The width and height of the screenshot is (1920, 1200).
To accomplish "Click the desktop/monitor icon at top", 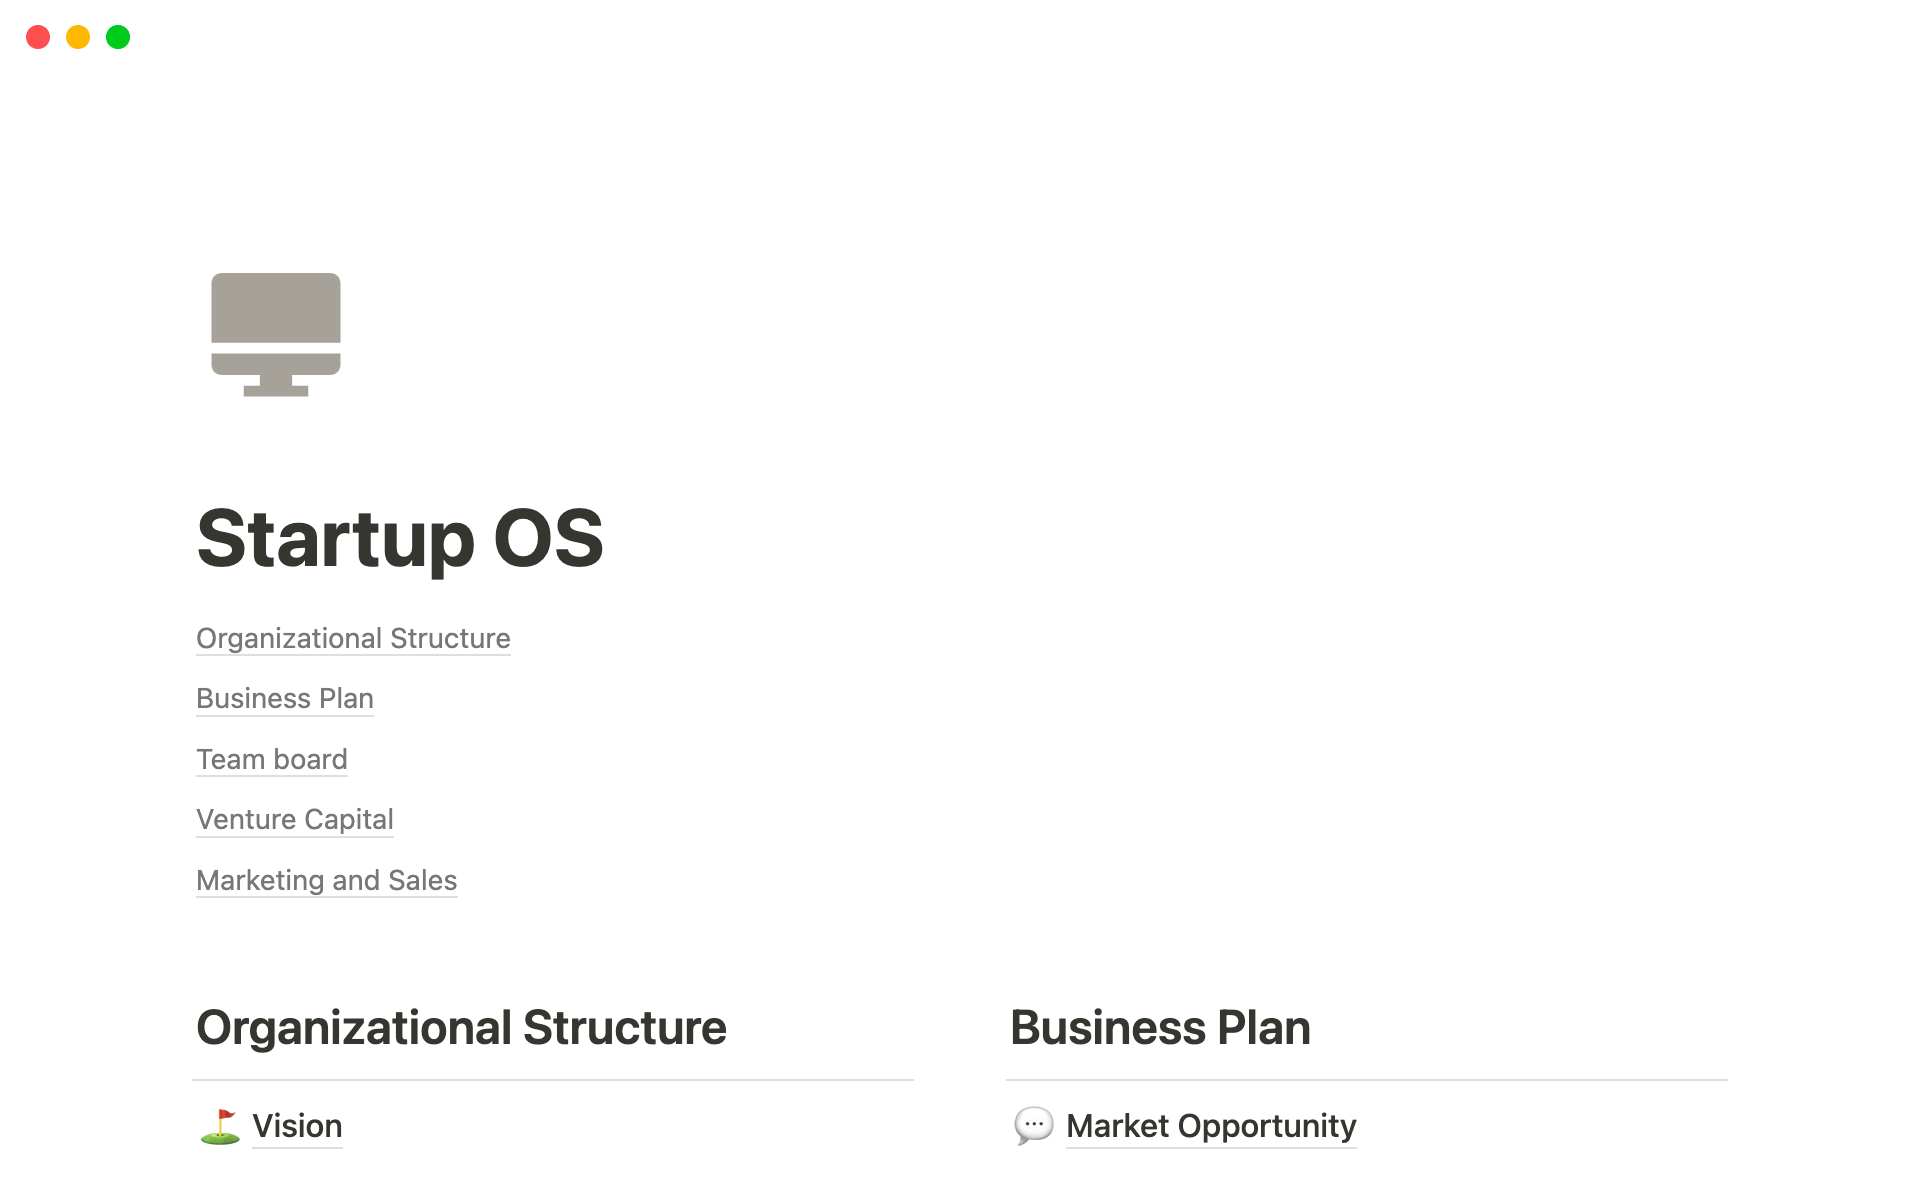I will 274,333.
